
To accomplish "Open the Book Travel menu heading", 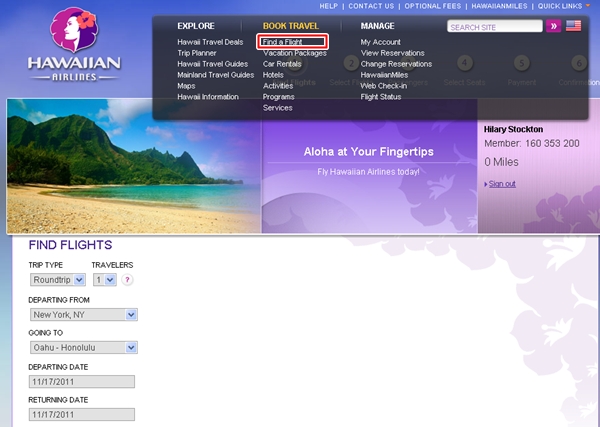I will (290, 26).
